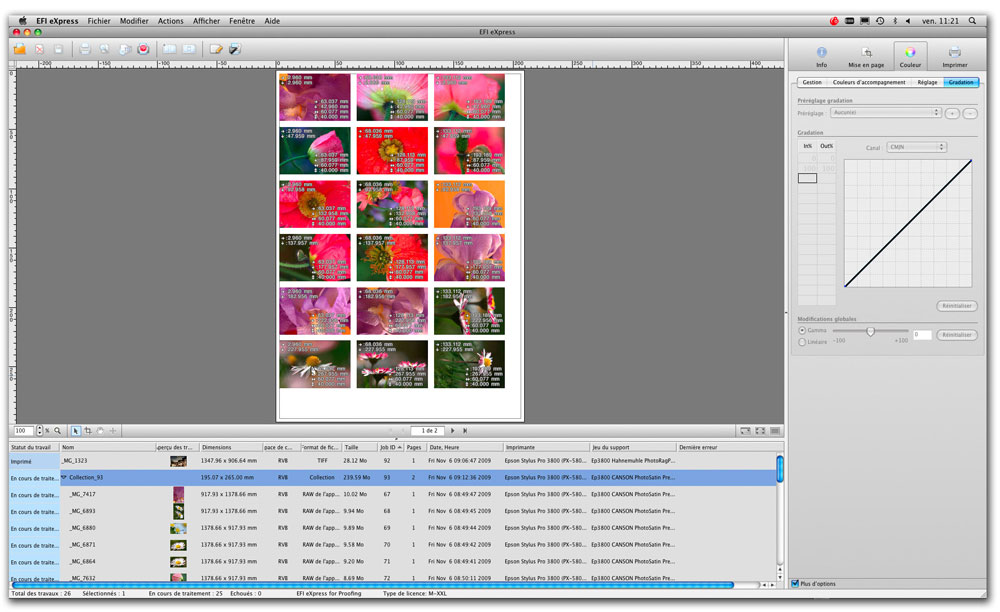The image size is (1000, 612).
Task: Open the Fichier menu
Action: click(x=99, y=21)
